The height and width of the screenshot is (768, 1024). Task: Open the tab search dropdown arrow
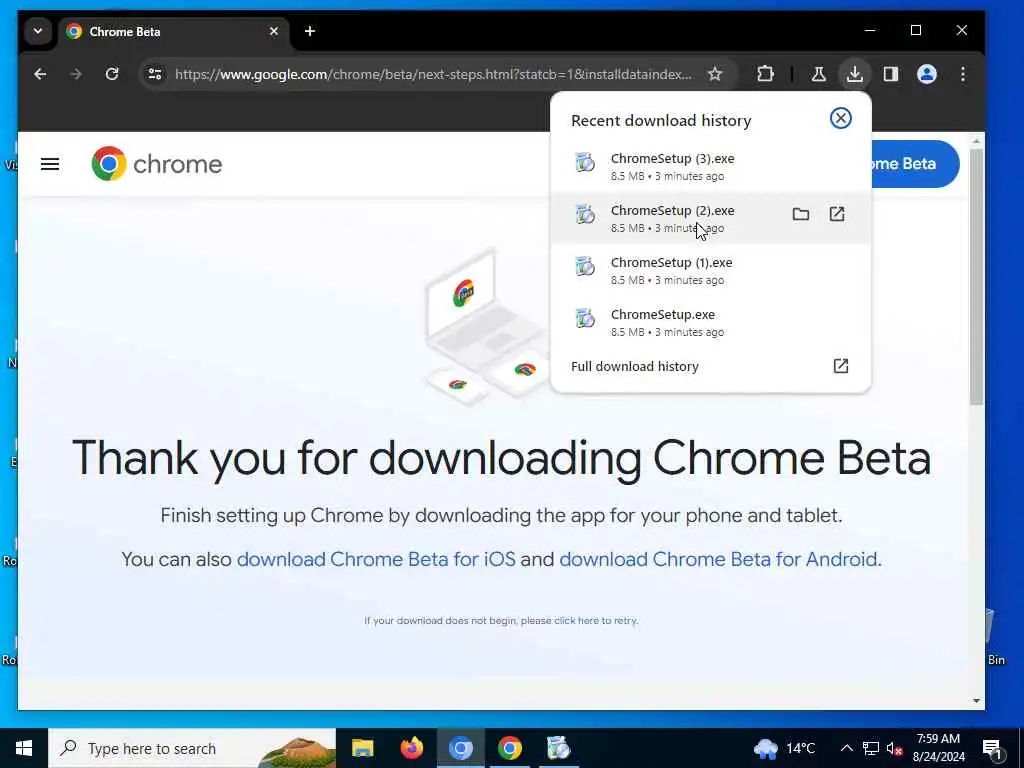click(x=38, y=31)
